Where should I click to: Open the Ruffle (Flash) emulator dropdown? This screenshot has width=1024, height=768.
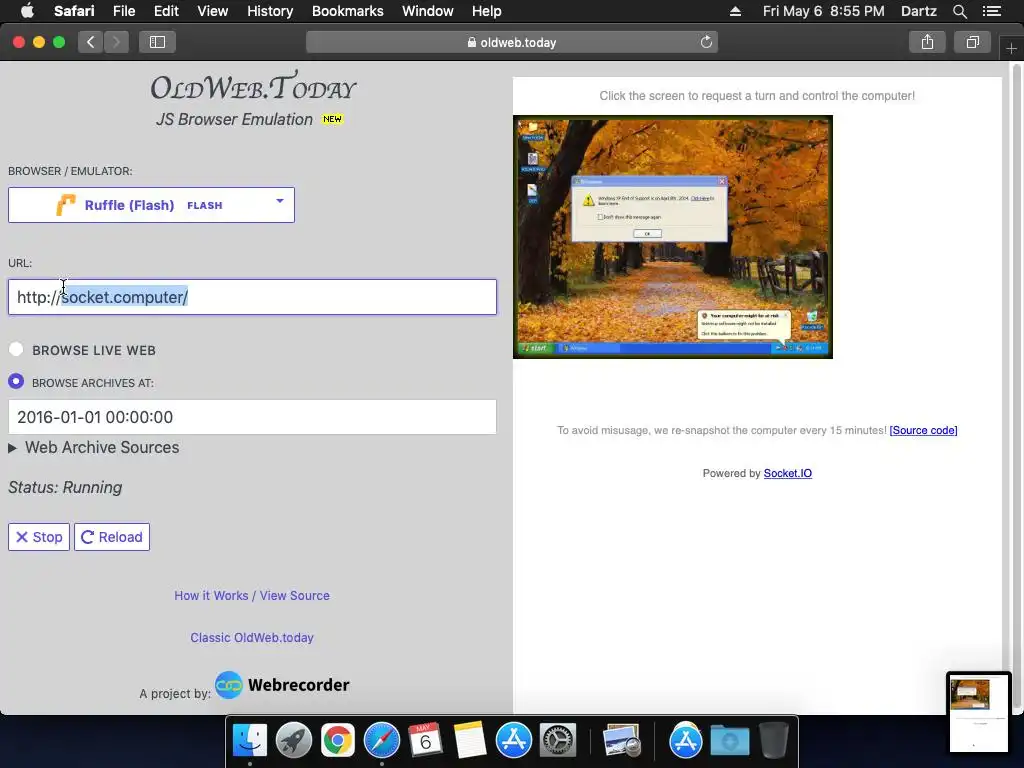[x=152, y=205]
